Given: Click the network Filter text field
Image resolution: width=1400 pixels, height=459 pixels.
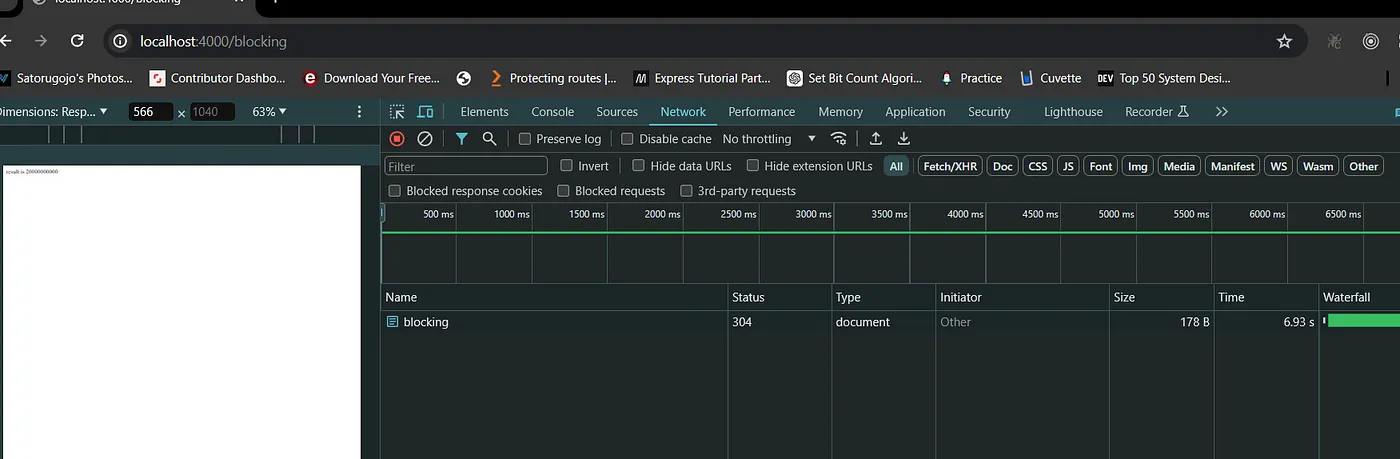Looking at the screenshot, I should 466,166.
